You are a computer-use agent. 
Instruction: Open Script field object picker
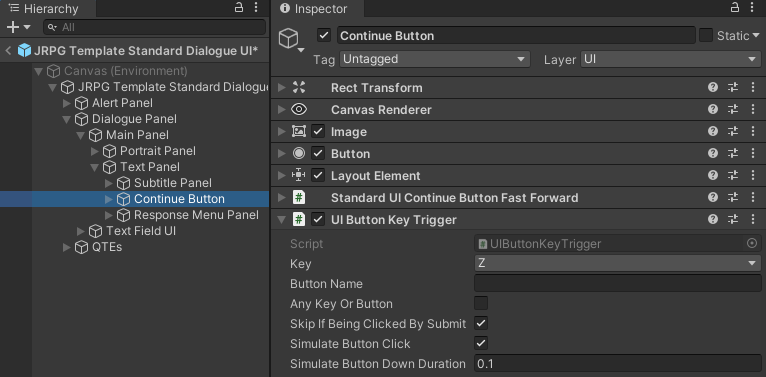752,243
